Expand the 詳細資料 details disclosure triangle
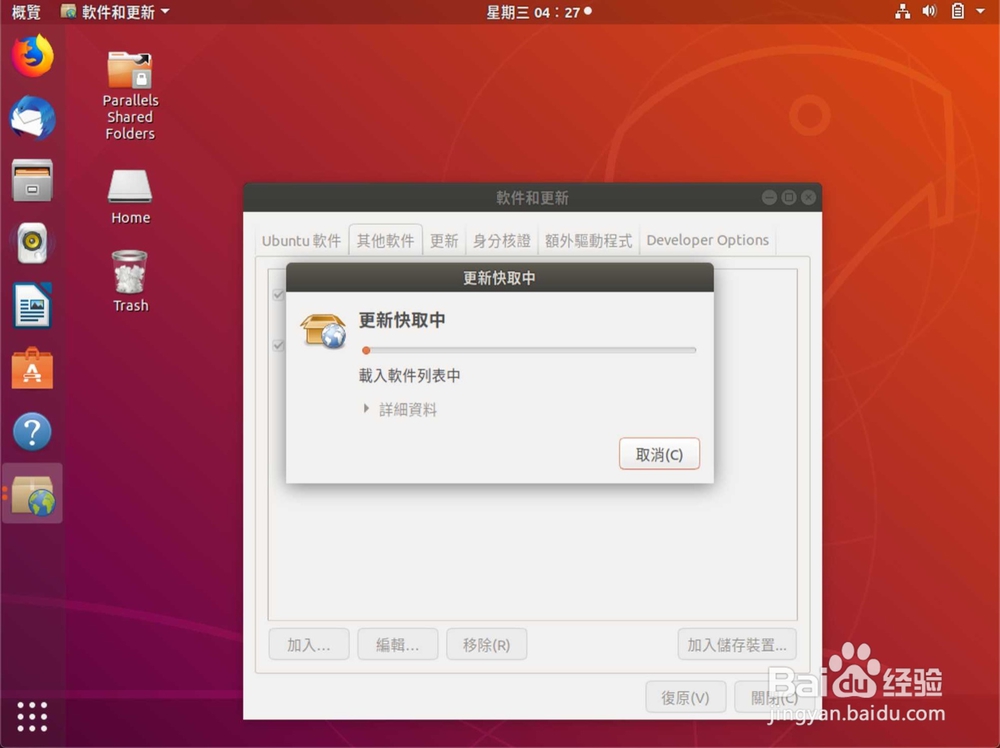The width and height of the screenshot is (1000, 748). pos(366,408)
